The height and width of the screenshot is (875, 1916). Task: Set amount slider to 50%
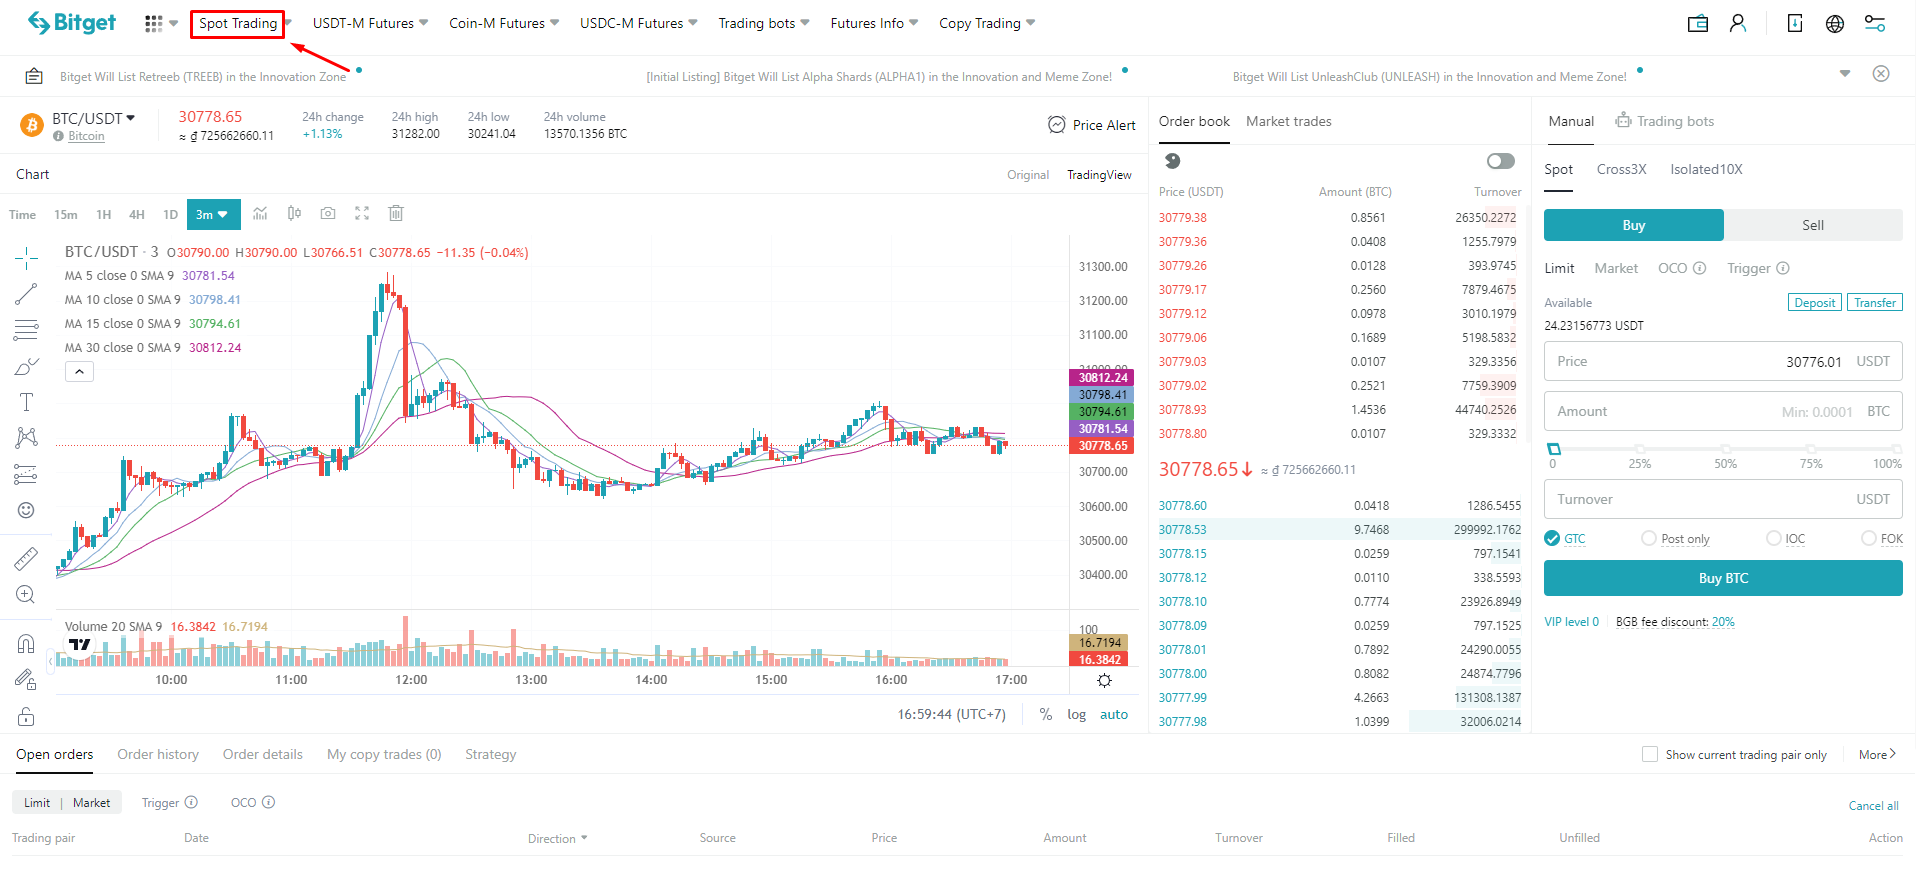coord(1725,449)
